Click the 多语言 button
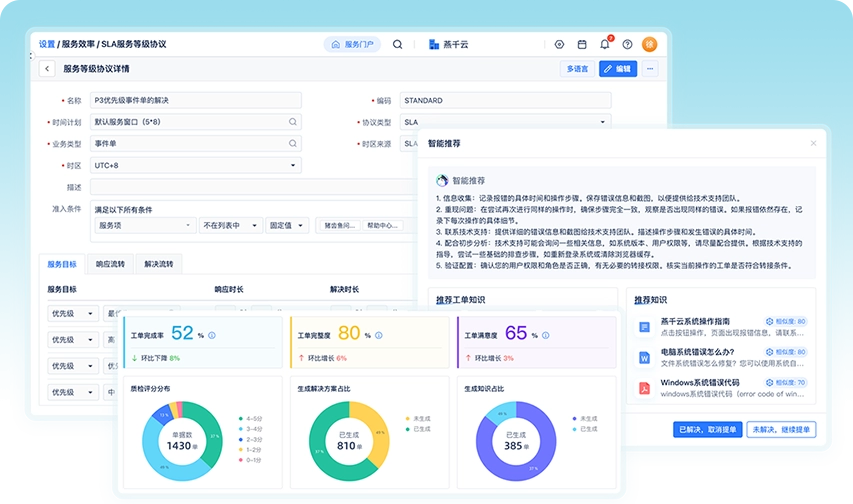The width and height of the screenshot is (853, 504). [x=577, y=69]
